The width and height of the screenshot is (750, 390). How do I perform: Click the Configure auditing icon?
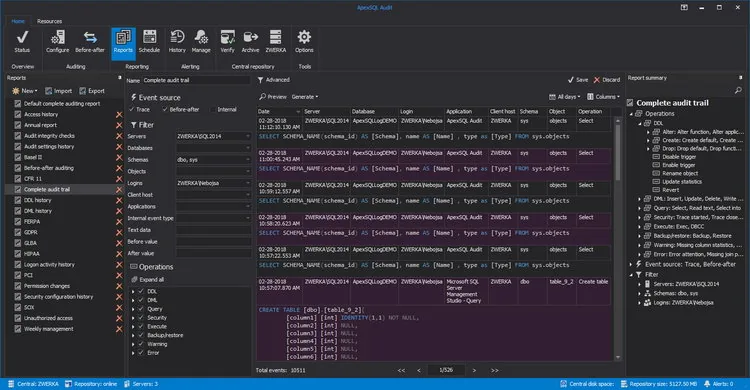(x=57, y=42)
